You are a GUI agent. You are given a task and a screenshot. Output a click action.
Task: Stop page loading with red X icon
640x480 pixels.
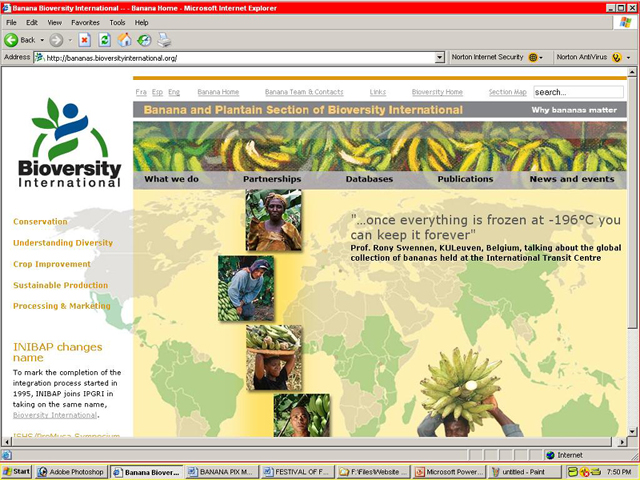pos(84,40)
